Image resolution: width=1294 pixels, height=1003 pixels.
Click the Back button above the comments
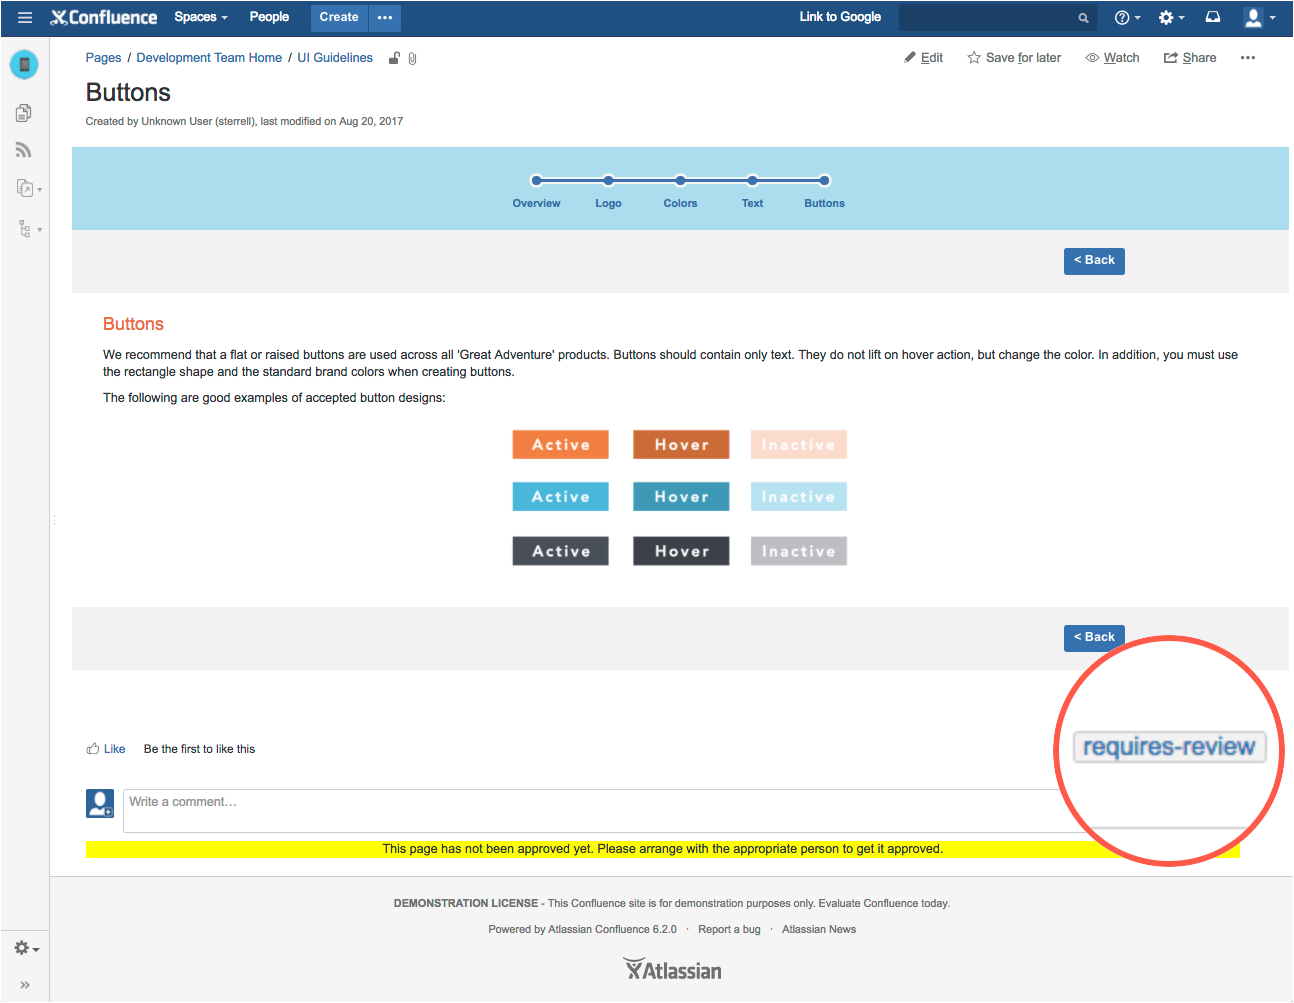pyautogui.click(x=1093, y=637)
